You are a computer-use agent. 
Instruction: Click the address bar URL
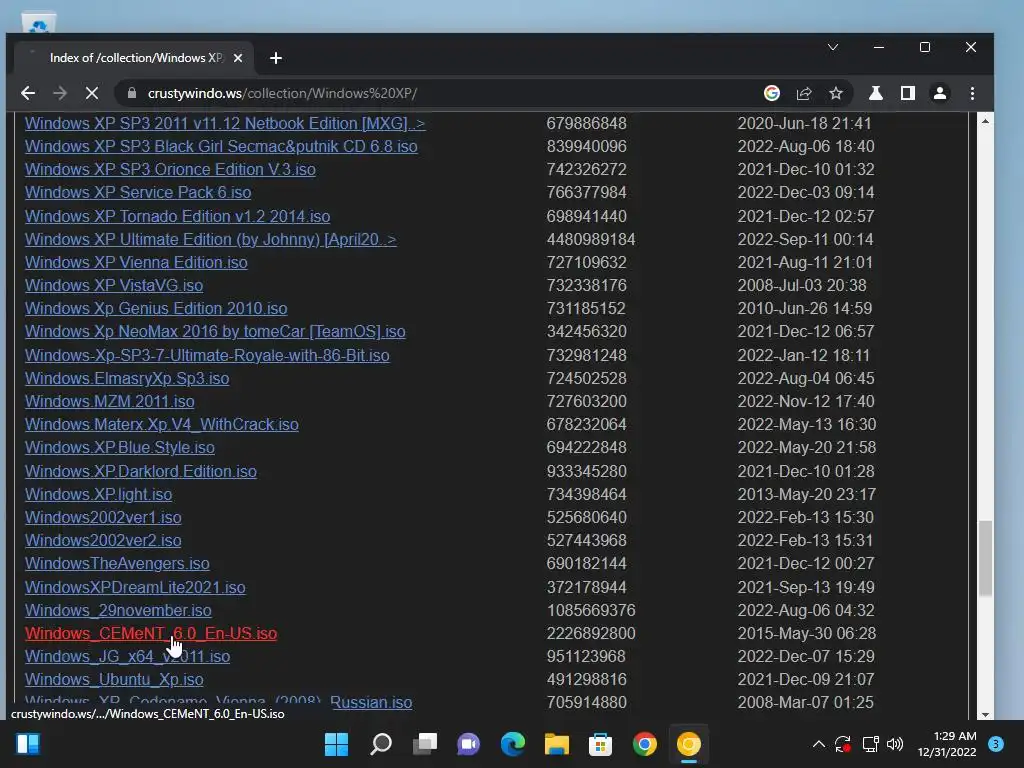282,93
